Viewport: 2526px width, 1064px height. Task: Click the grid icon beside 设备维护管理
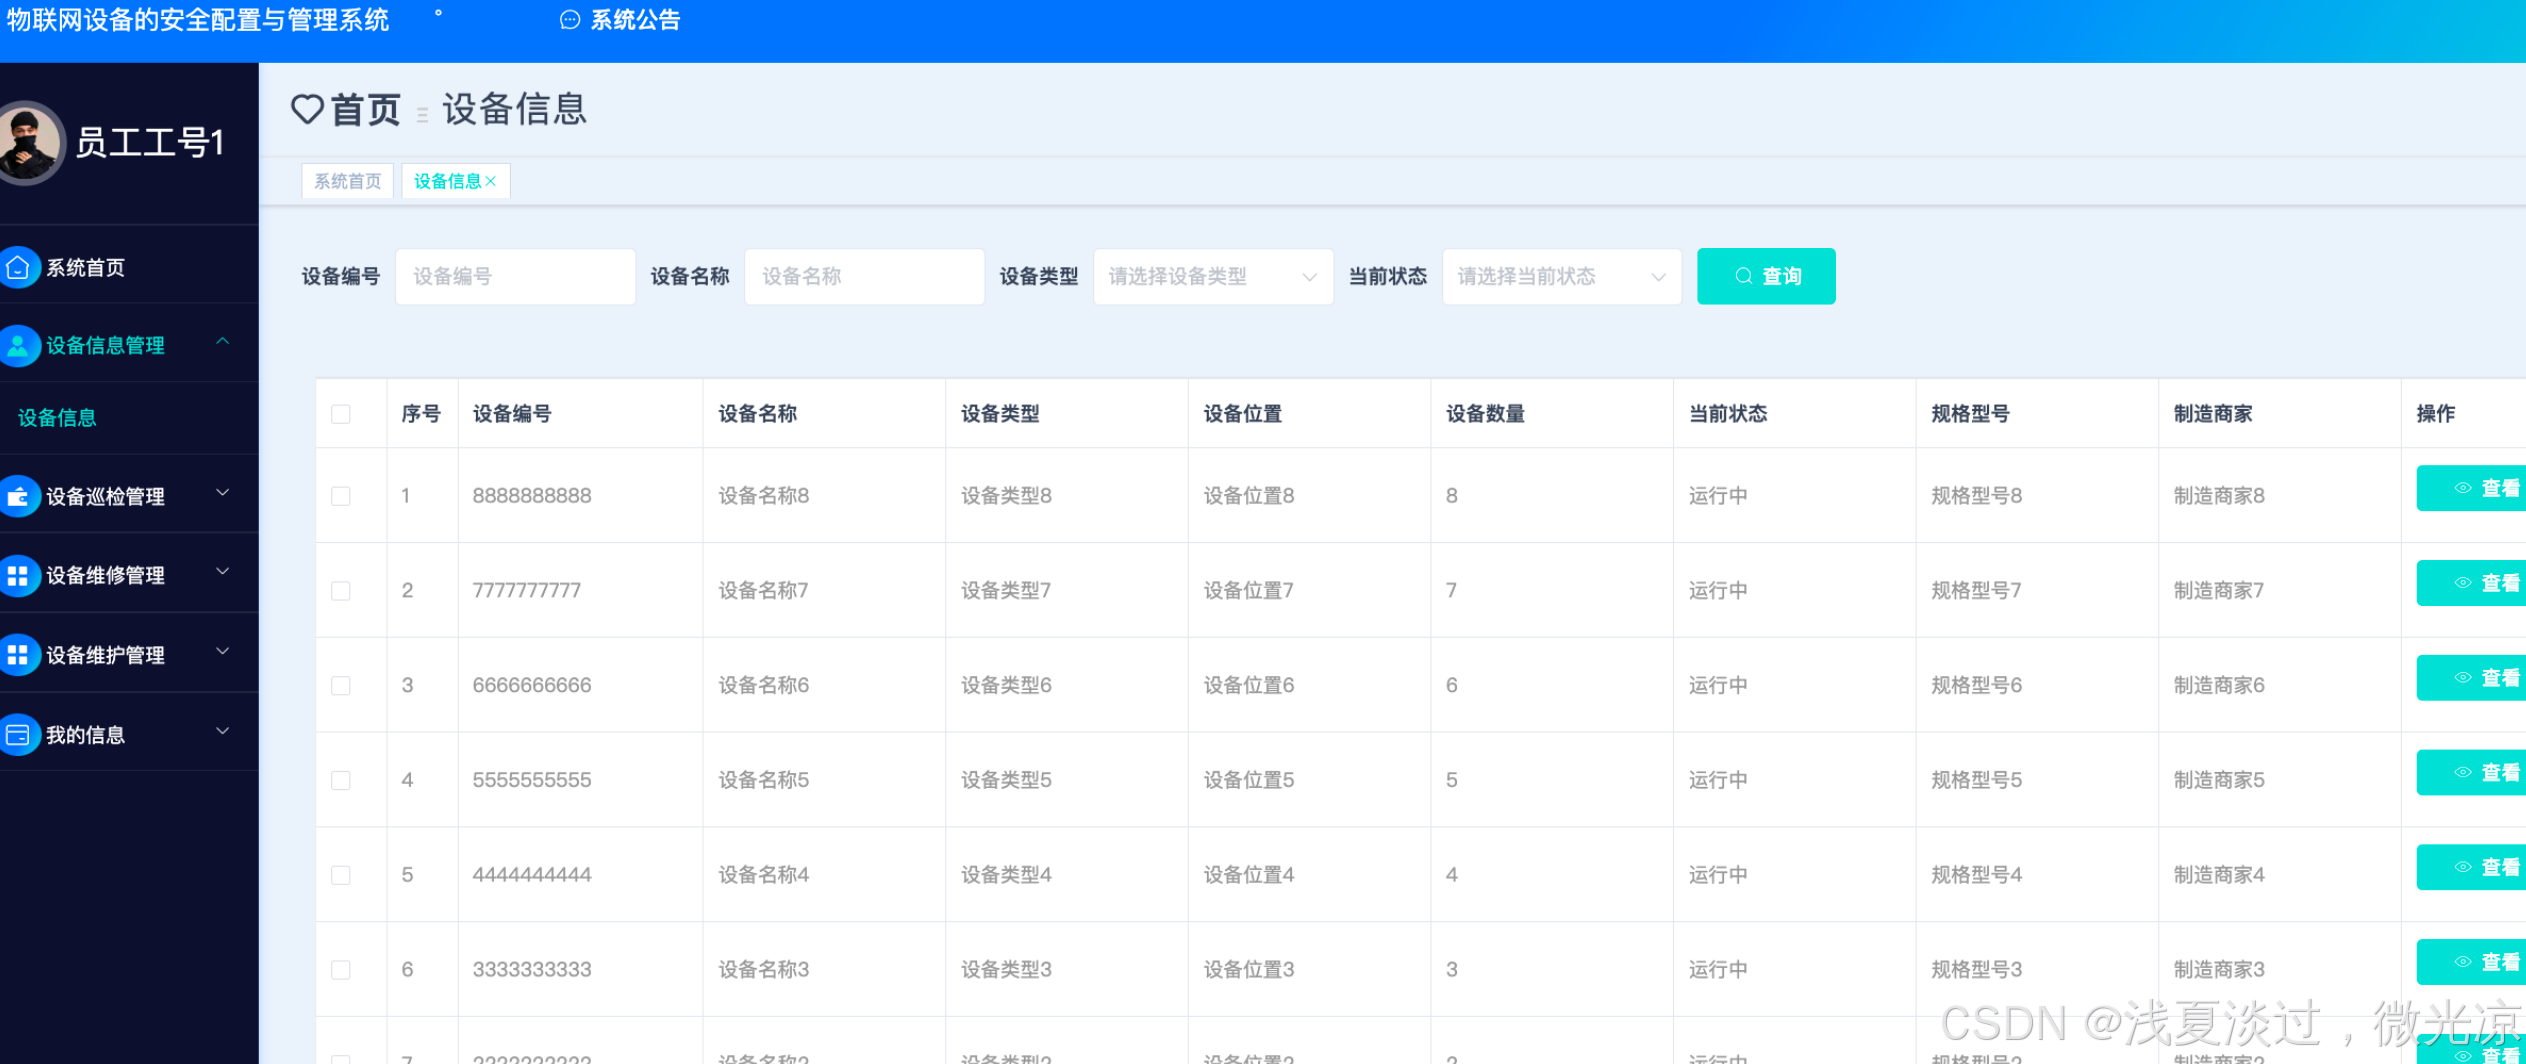tap(17, 654)
